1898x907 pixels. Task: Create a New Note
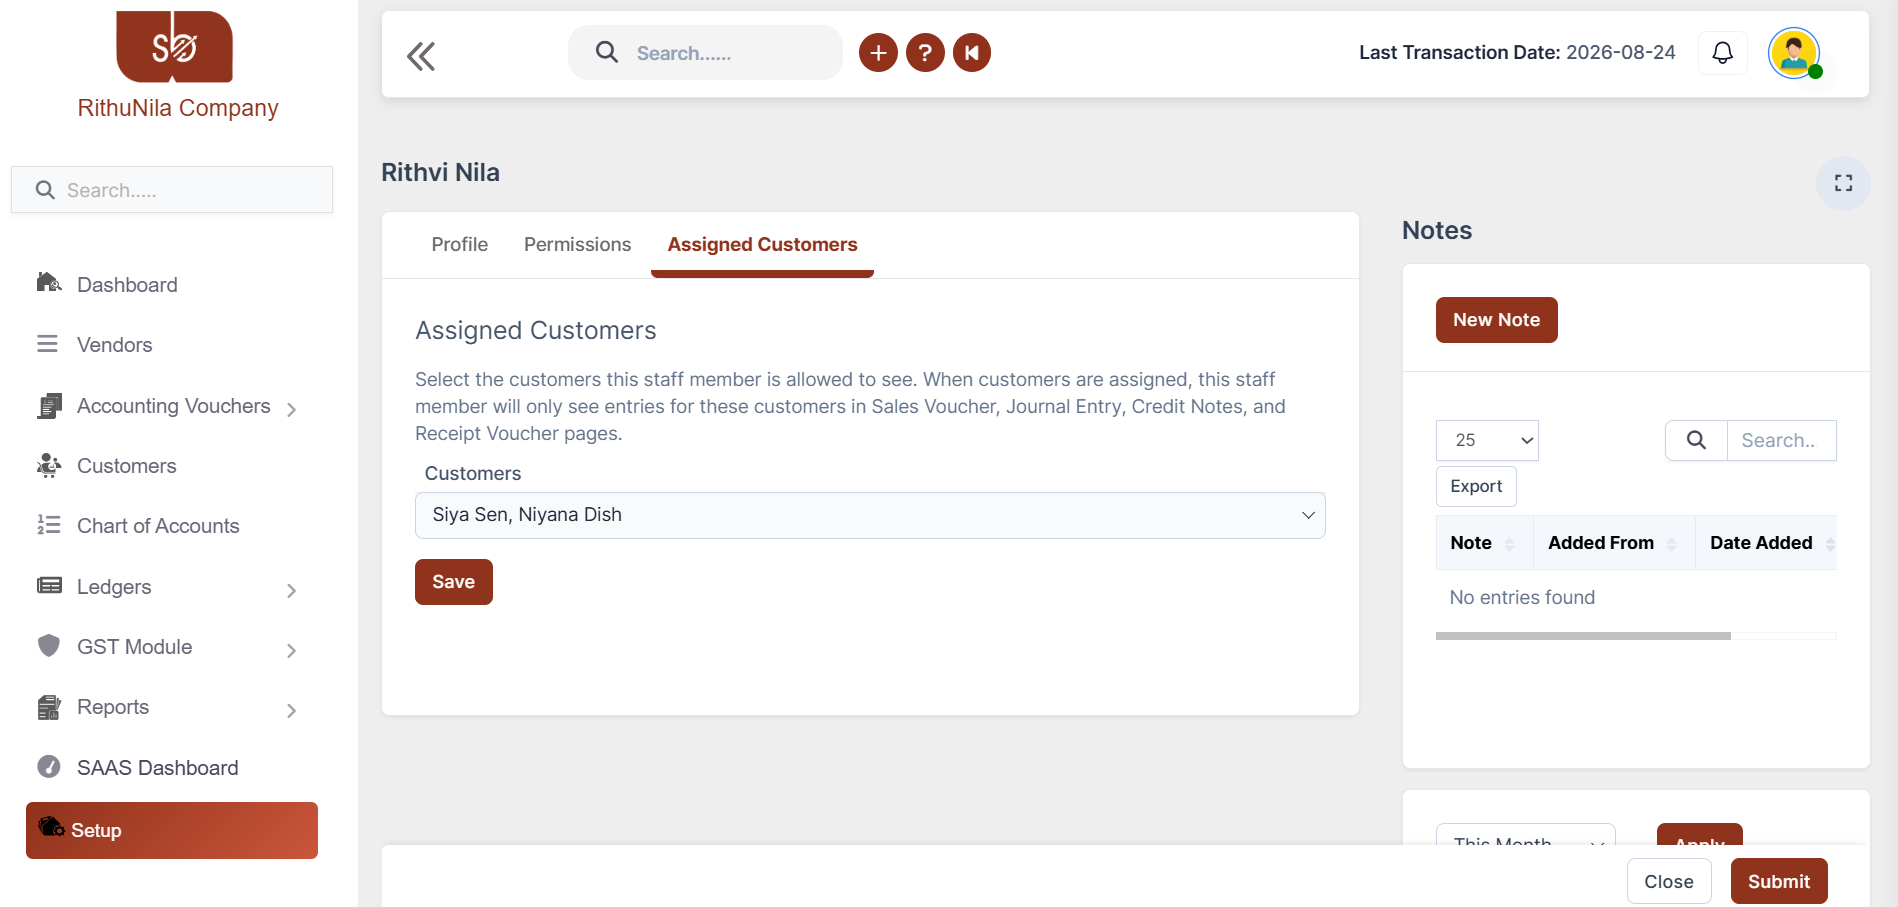click(1496, 320)
